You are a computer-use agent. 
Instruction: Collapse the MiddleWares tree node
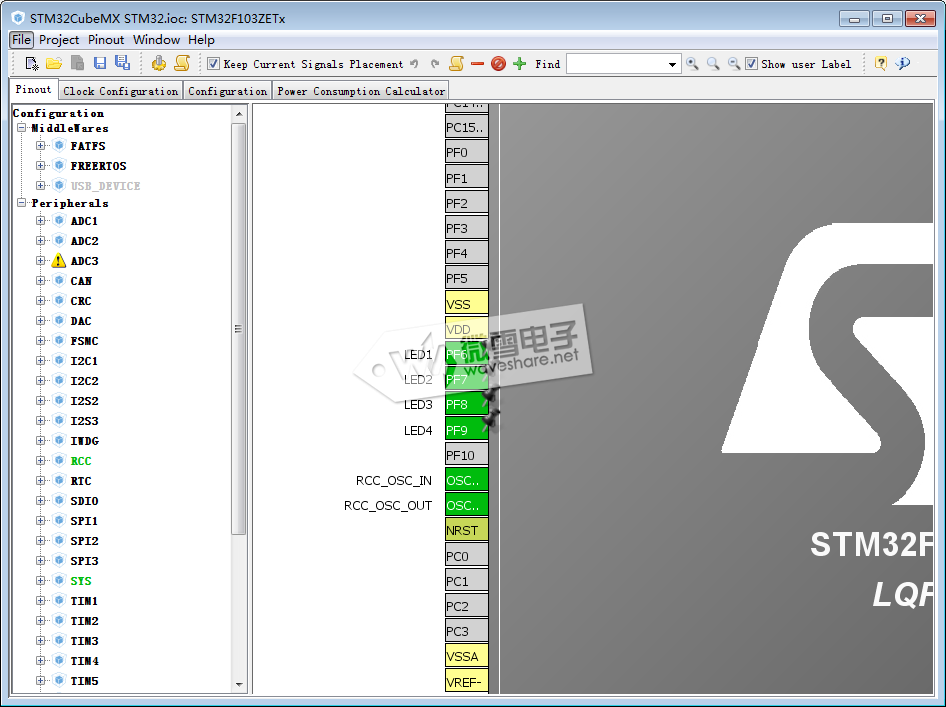click(x=22, y=128)
